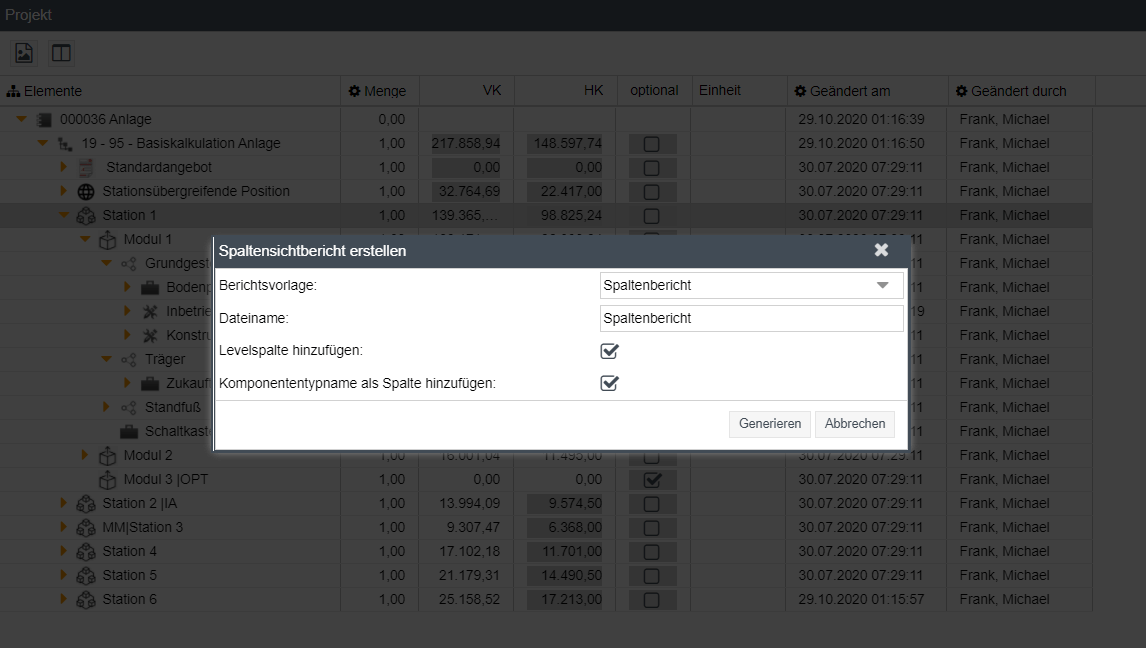Click the column layout toolbar icon
This screenshot has width=1146, height=648.
coord(61,53)
